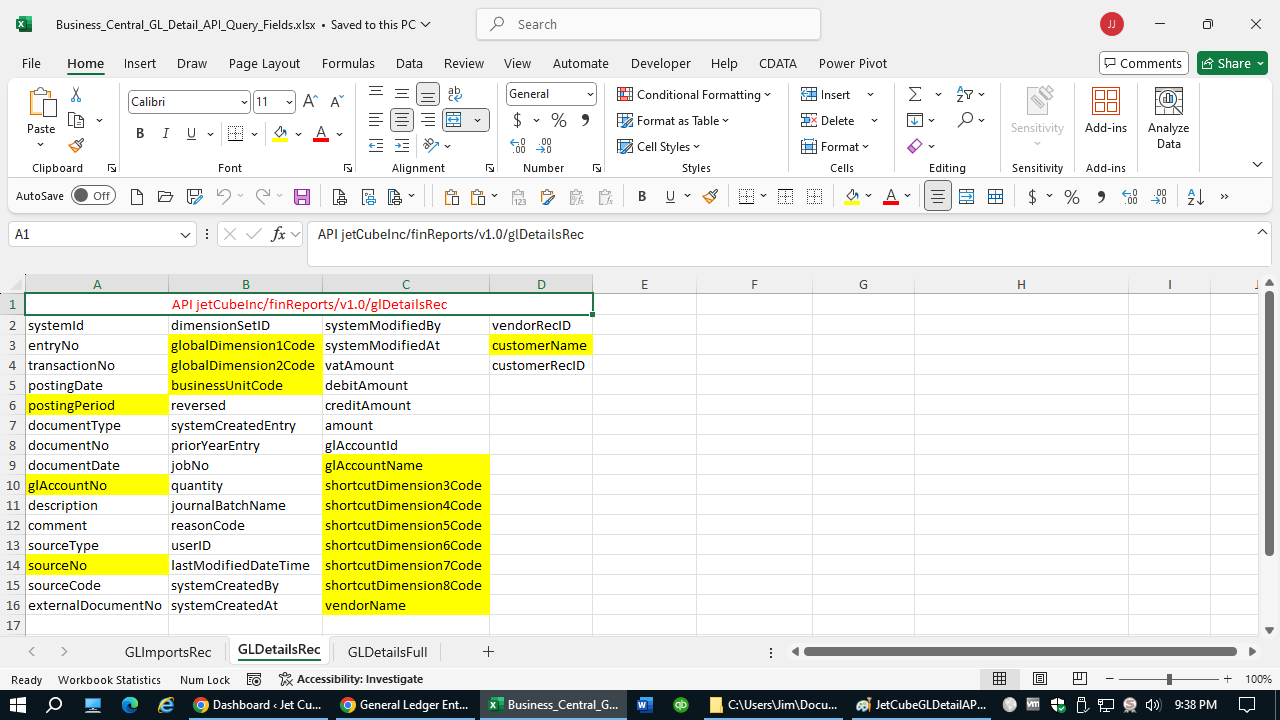Toggle Underline in the Font group
Screen dimensions: 1280x720
click(x=191, y=134)
